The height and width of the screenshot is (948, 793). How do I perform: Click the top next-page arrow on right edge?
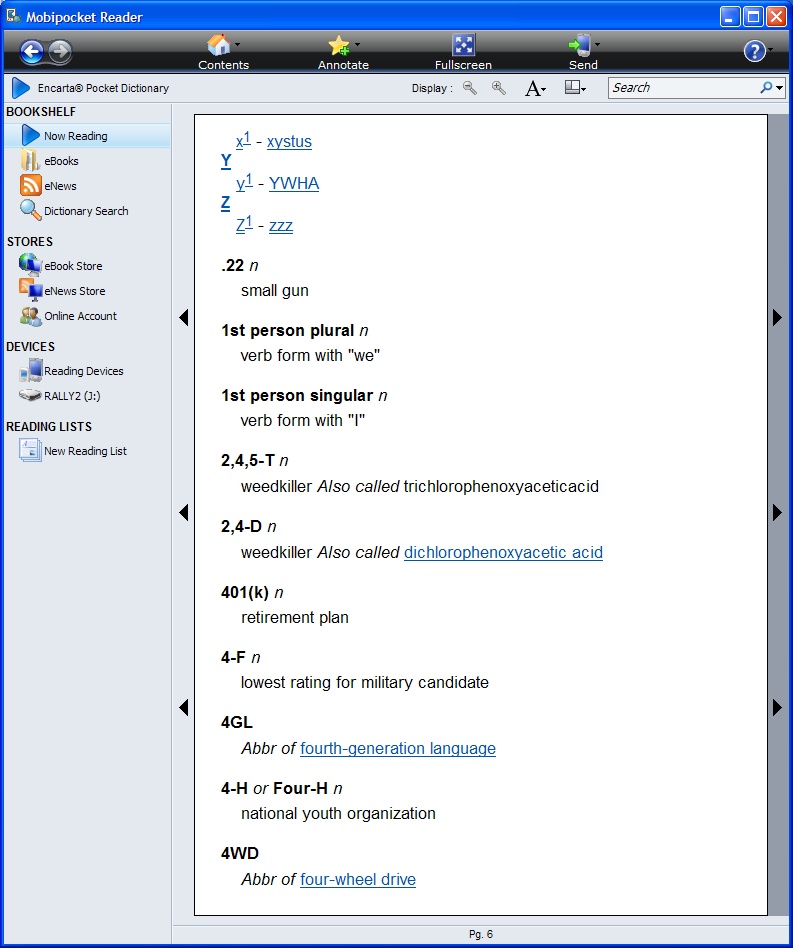[777, 317]
